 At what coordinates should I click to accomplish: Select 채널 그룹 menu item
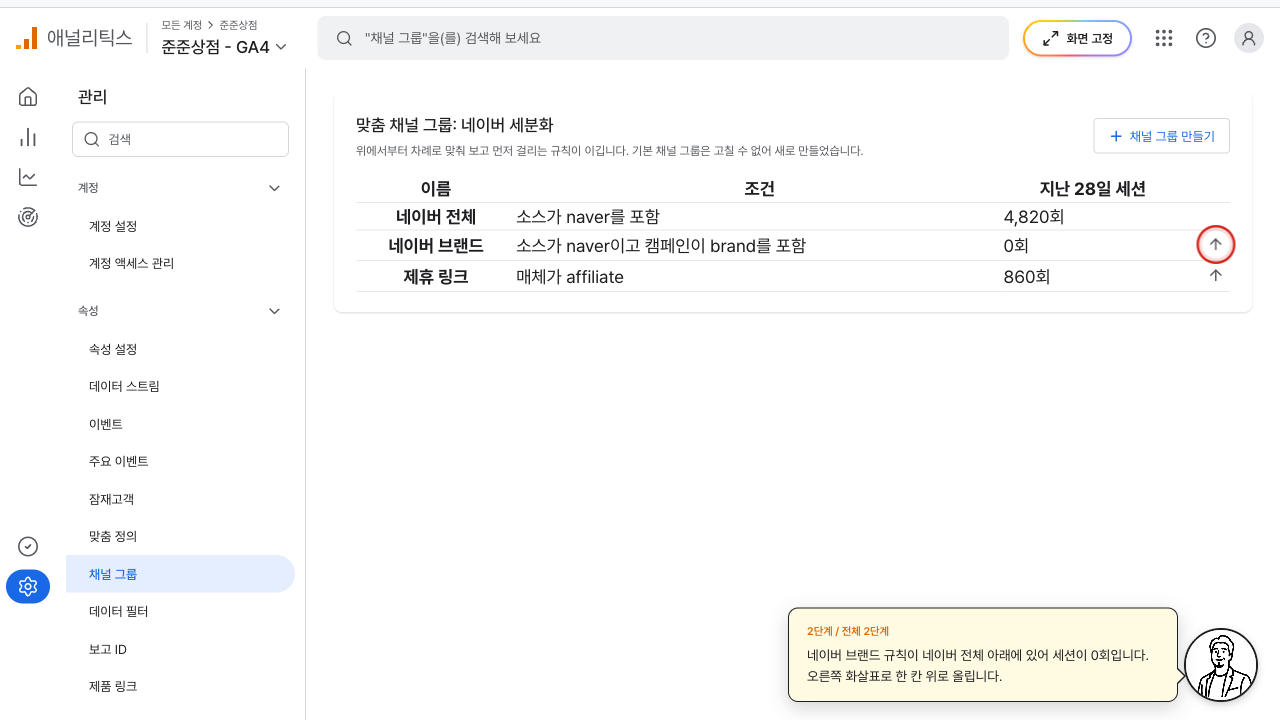180,574
